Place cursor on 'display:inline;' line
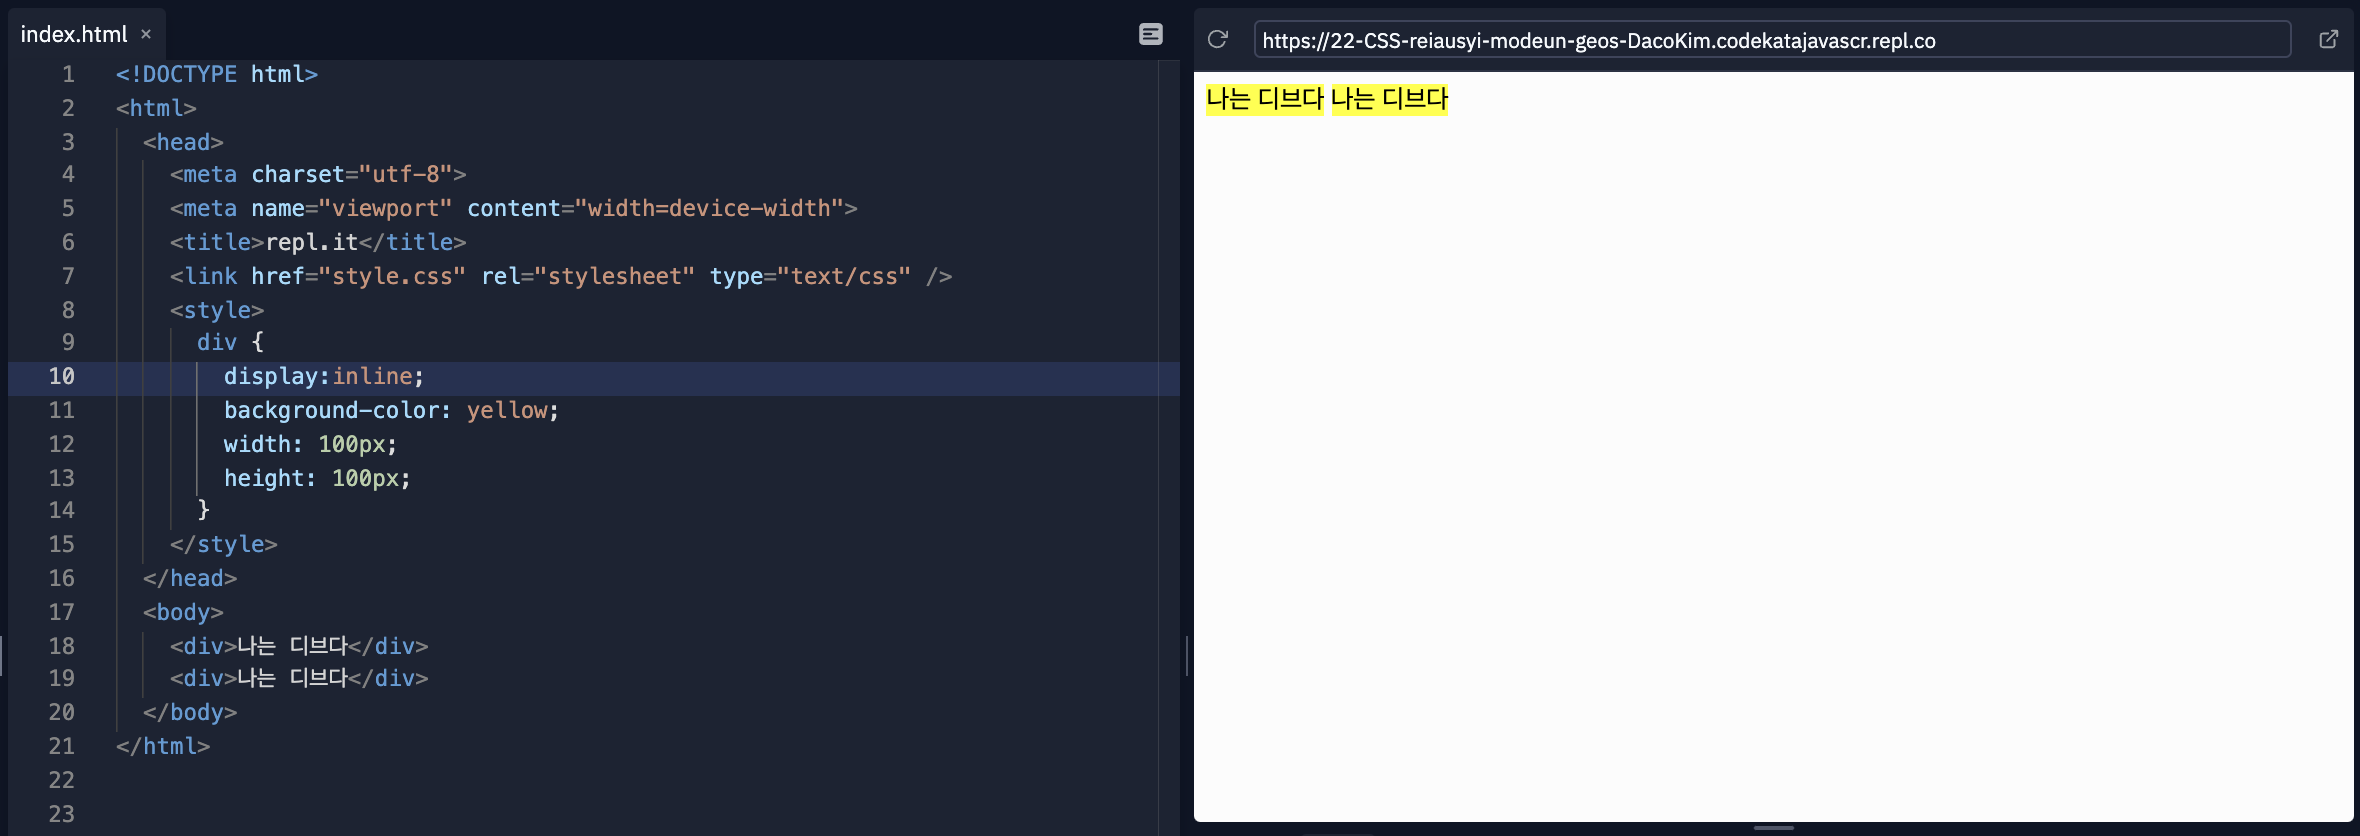The width and height of the screenshot is (2360, 836). [x=324, y=376]
